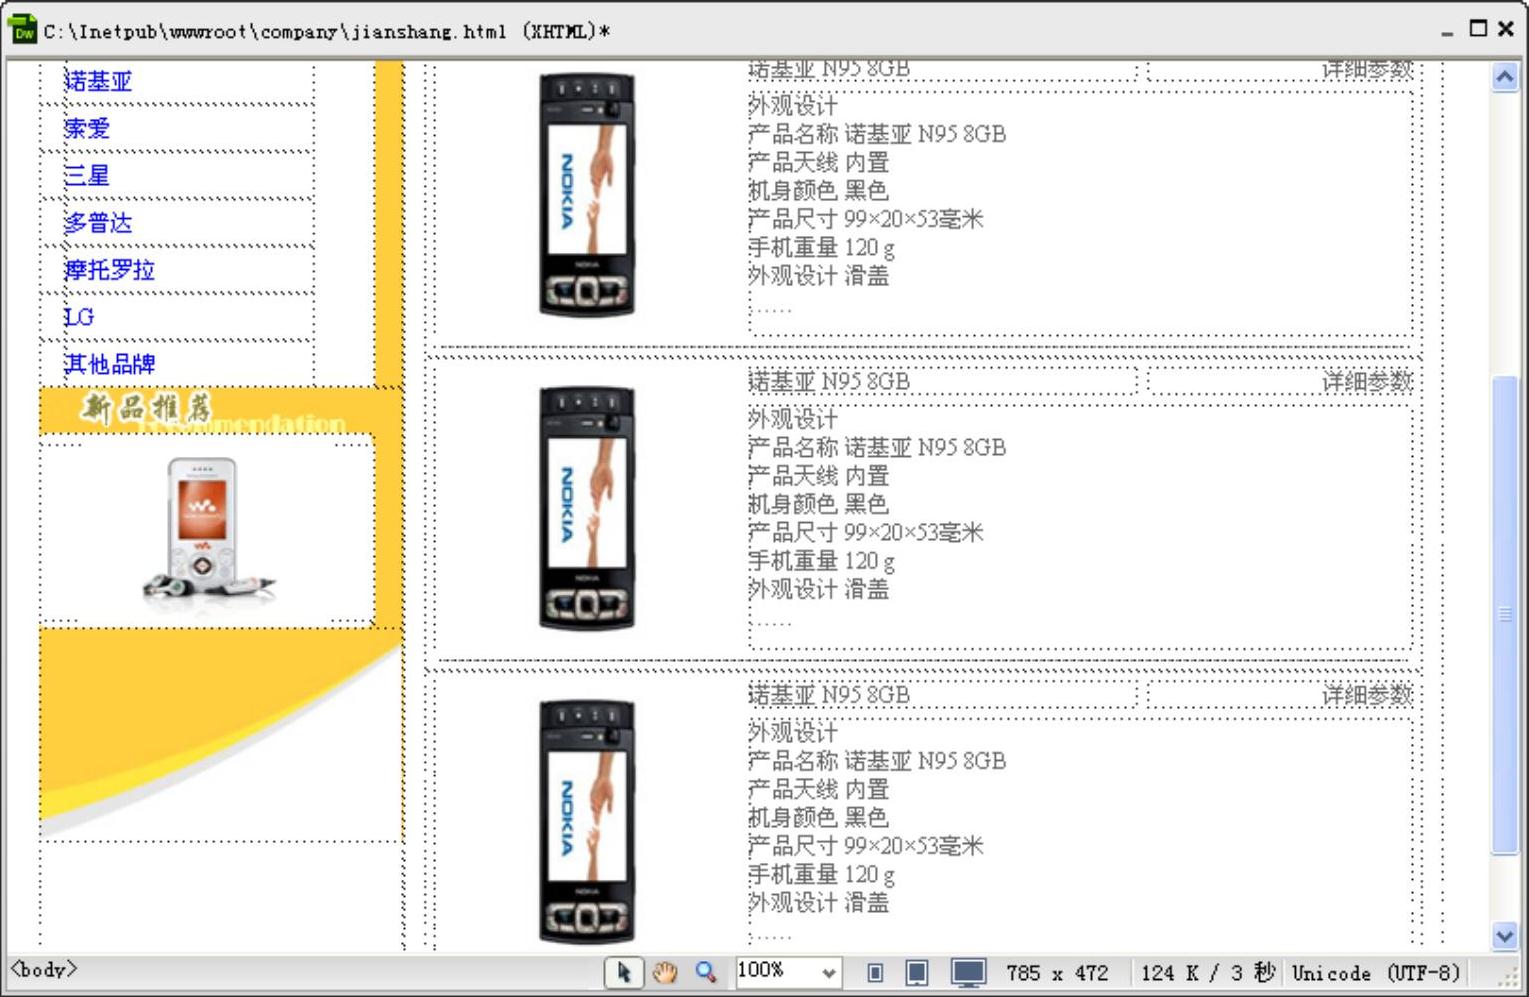1529x997 pixels.
Task: Select the <body> tag in tag selector
Action: [x=43, y=969]
